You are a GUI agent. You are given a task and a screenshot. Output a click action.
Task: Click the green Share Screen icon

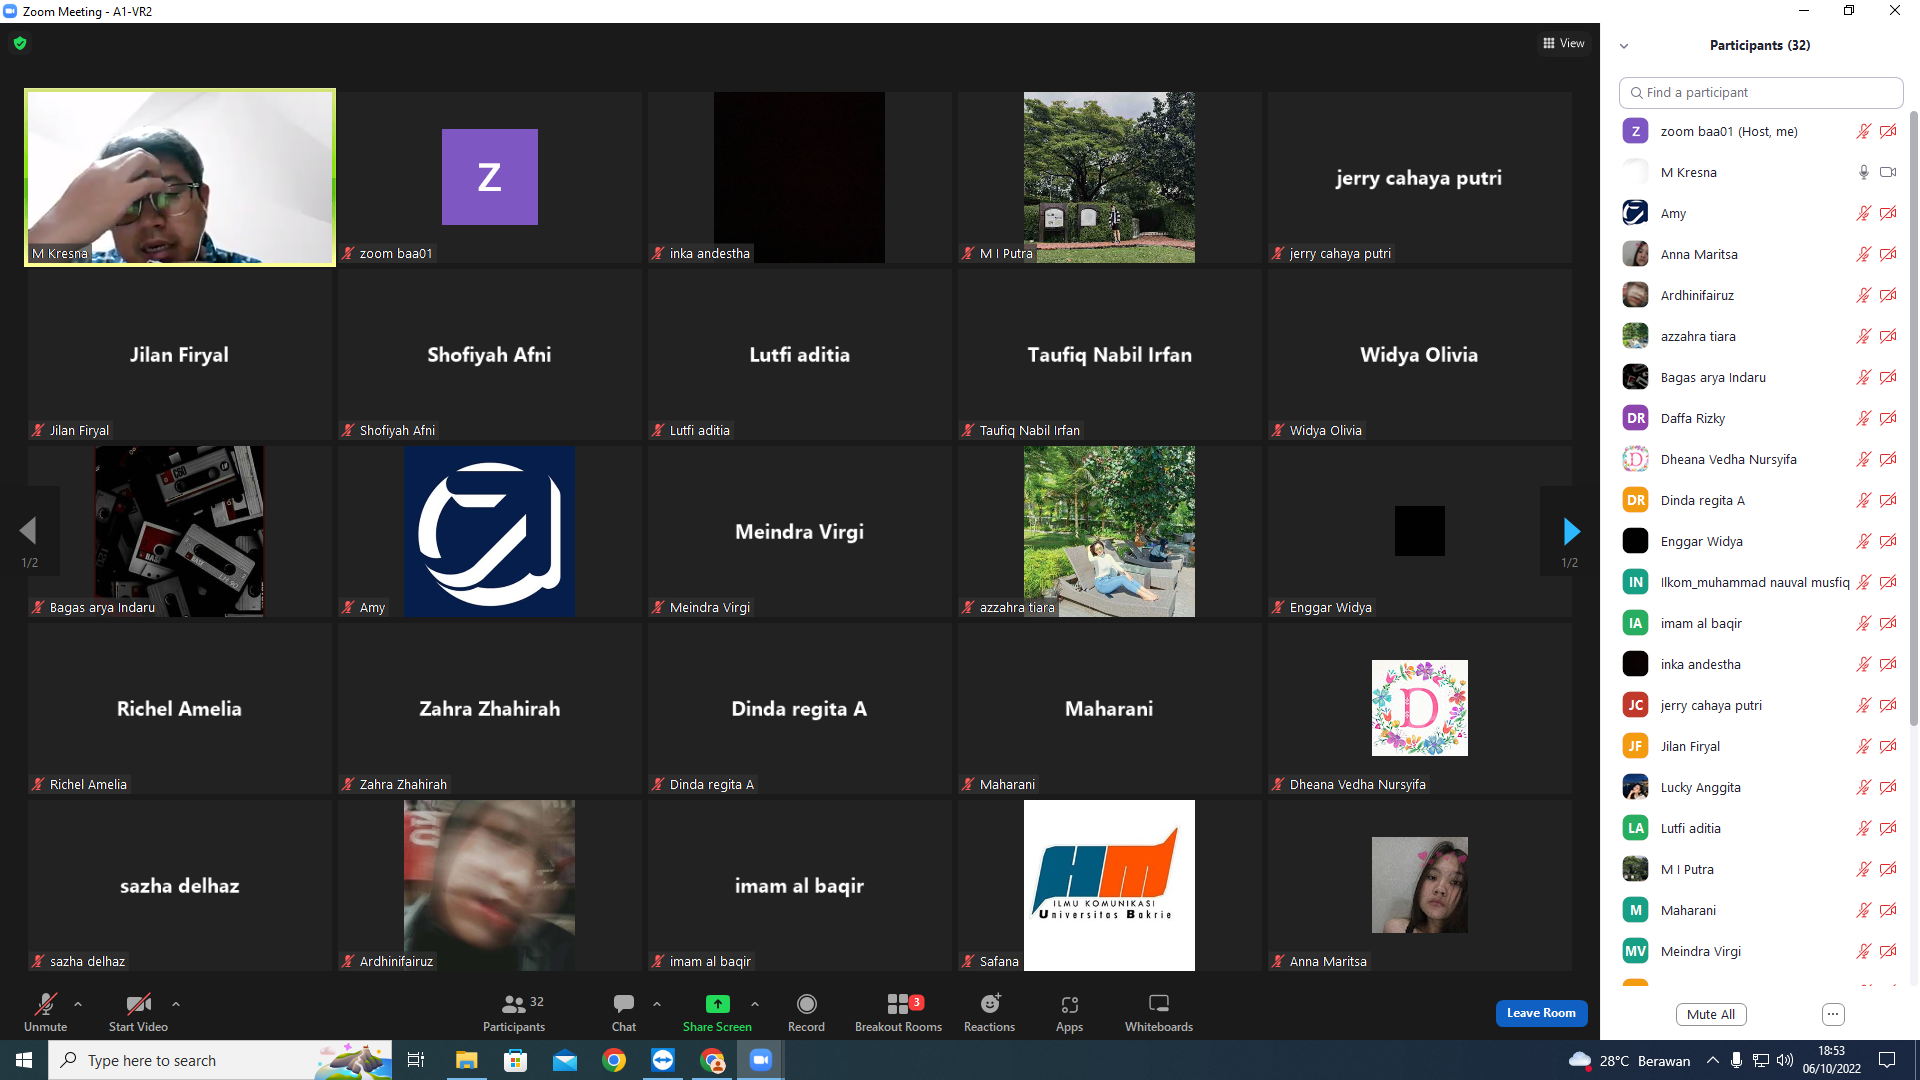point(717,1004)
